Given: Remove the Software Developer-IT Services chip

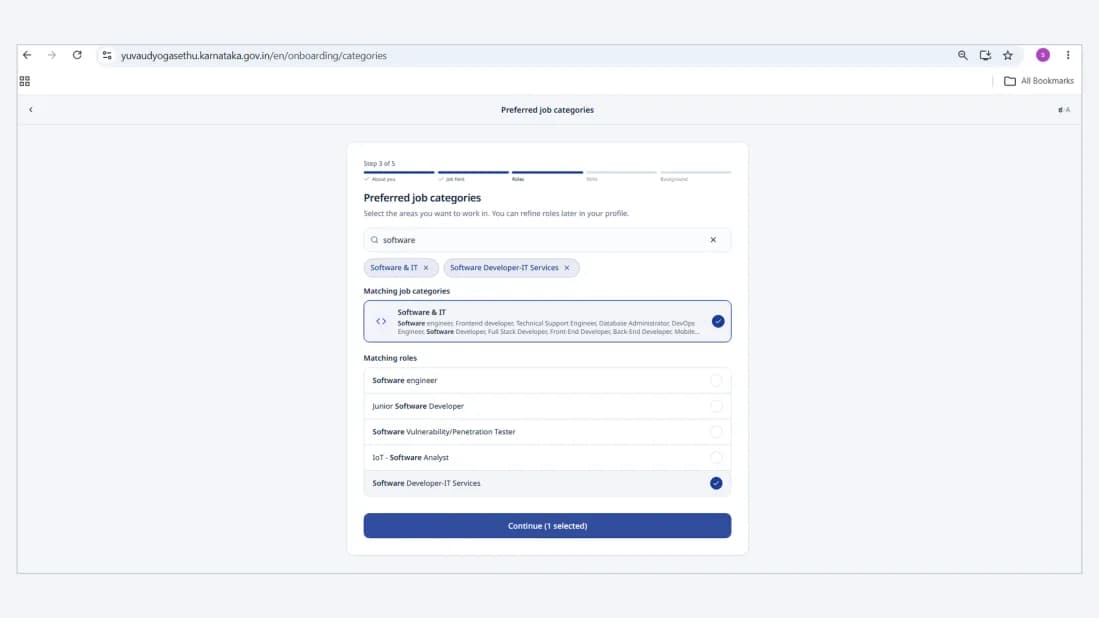Looking at the screenshot, I should tap(567, 268).
